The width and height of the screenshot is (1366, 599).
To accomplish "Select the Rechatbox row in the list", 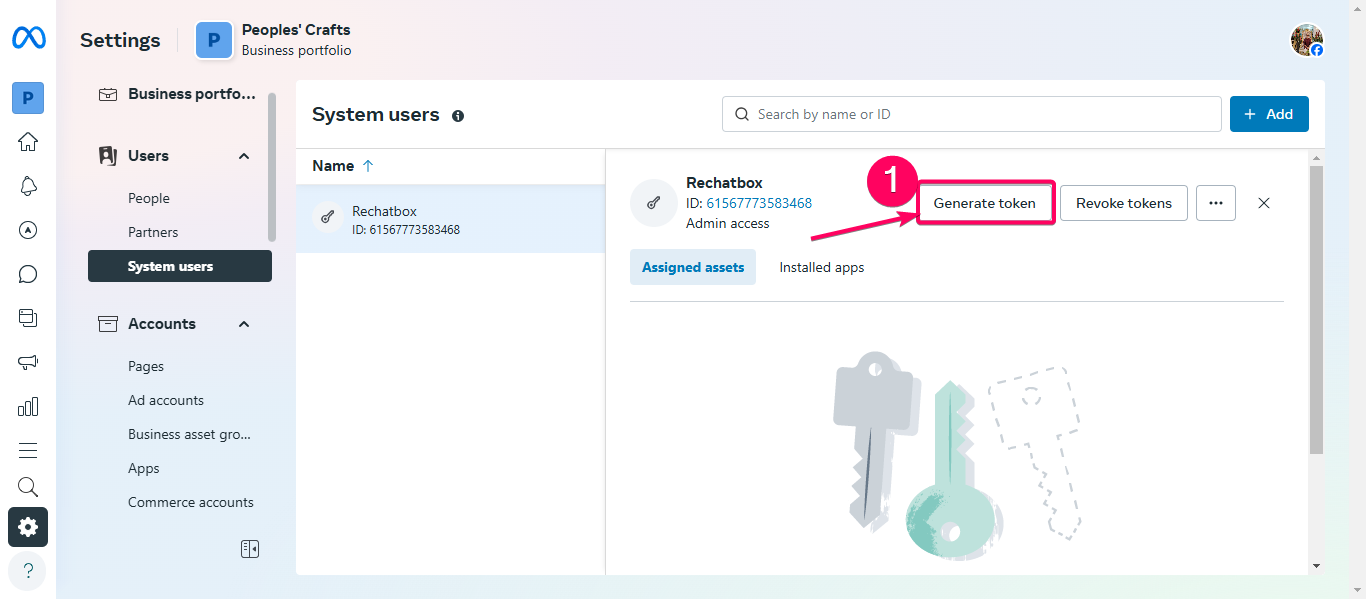I will (x=450, y=219).
